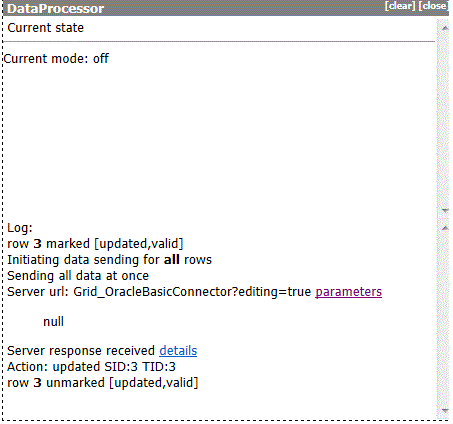
Task: Open the parameters link after server url
Action: [x=348, y=292]
